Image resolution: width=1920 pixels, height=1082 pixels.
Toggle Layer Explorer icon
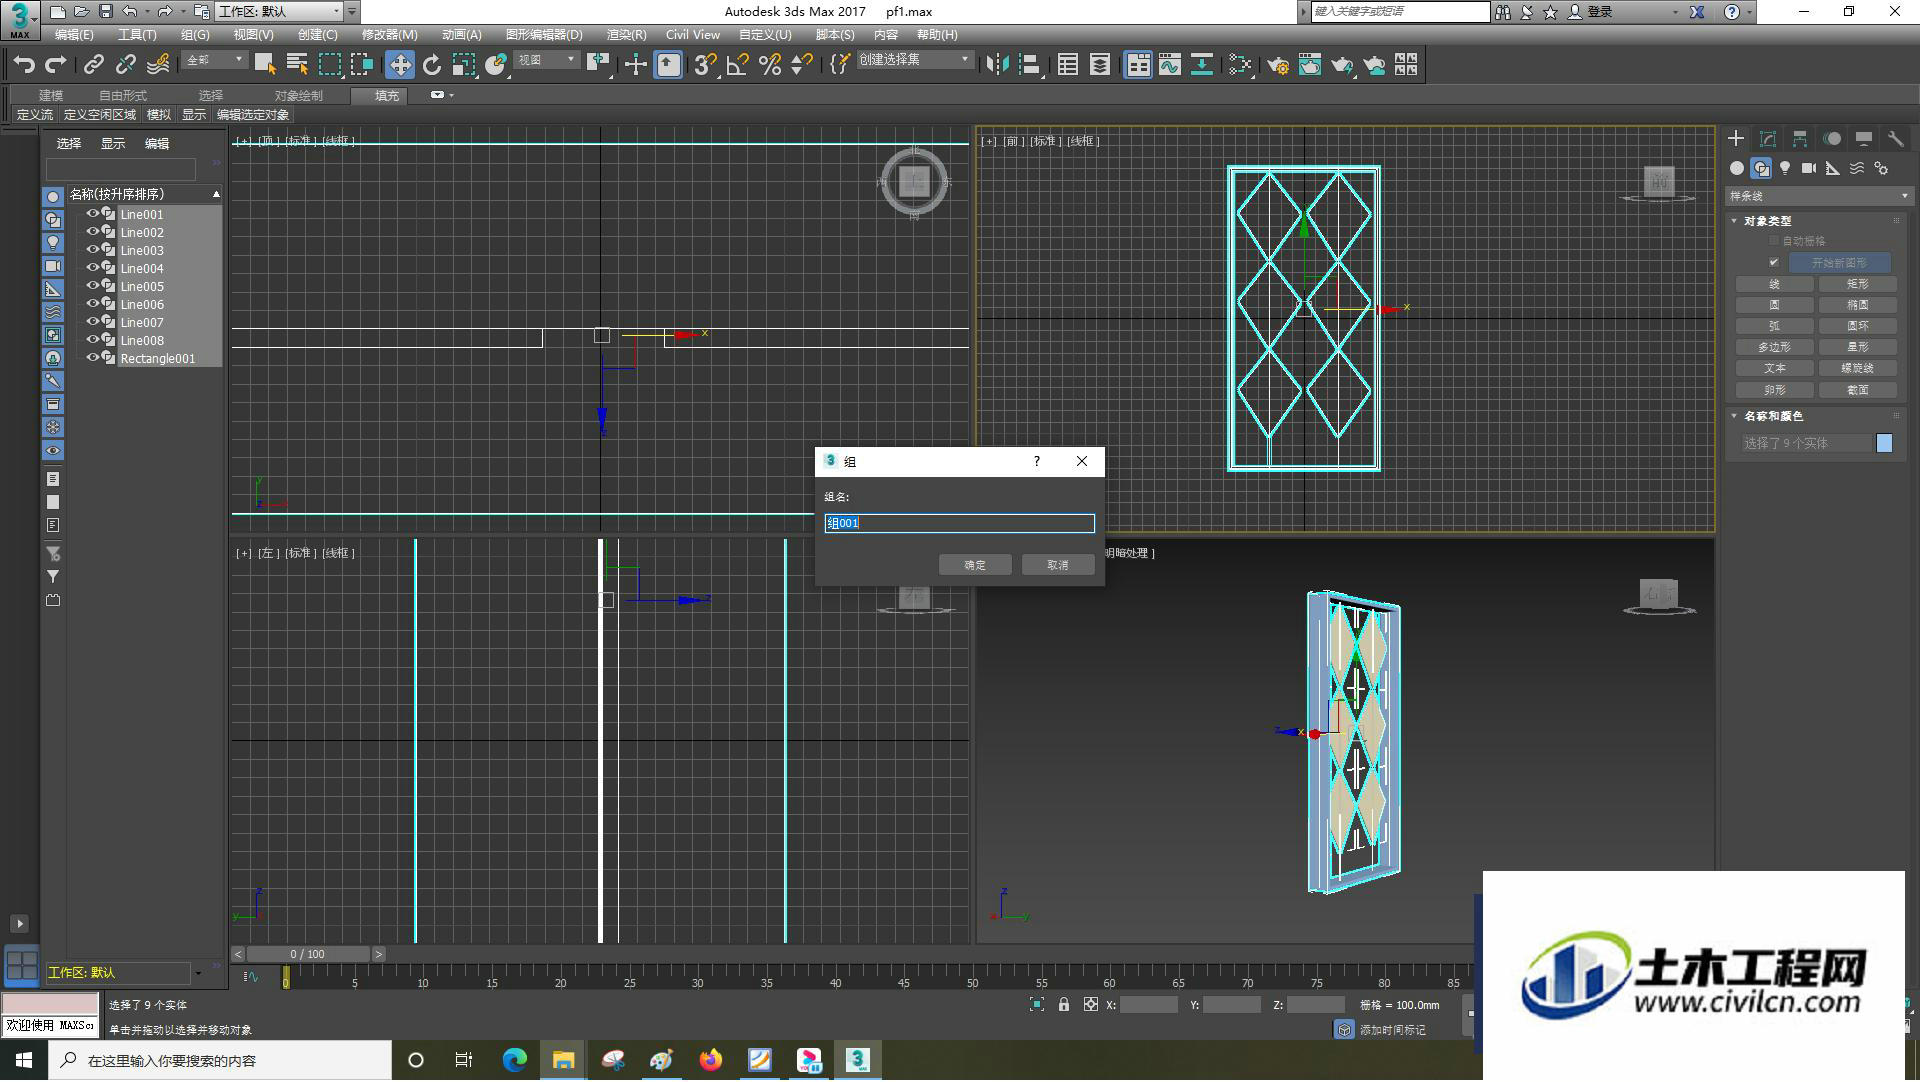click(1100, 65)
